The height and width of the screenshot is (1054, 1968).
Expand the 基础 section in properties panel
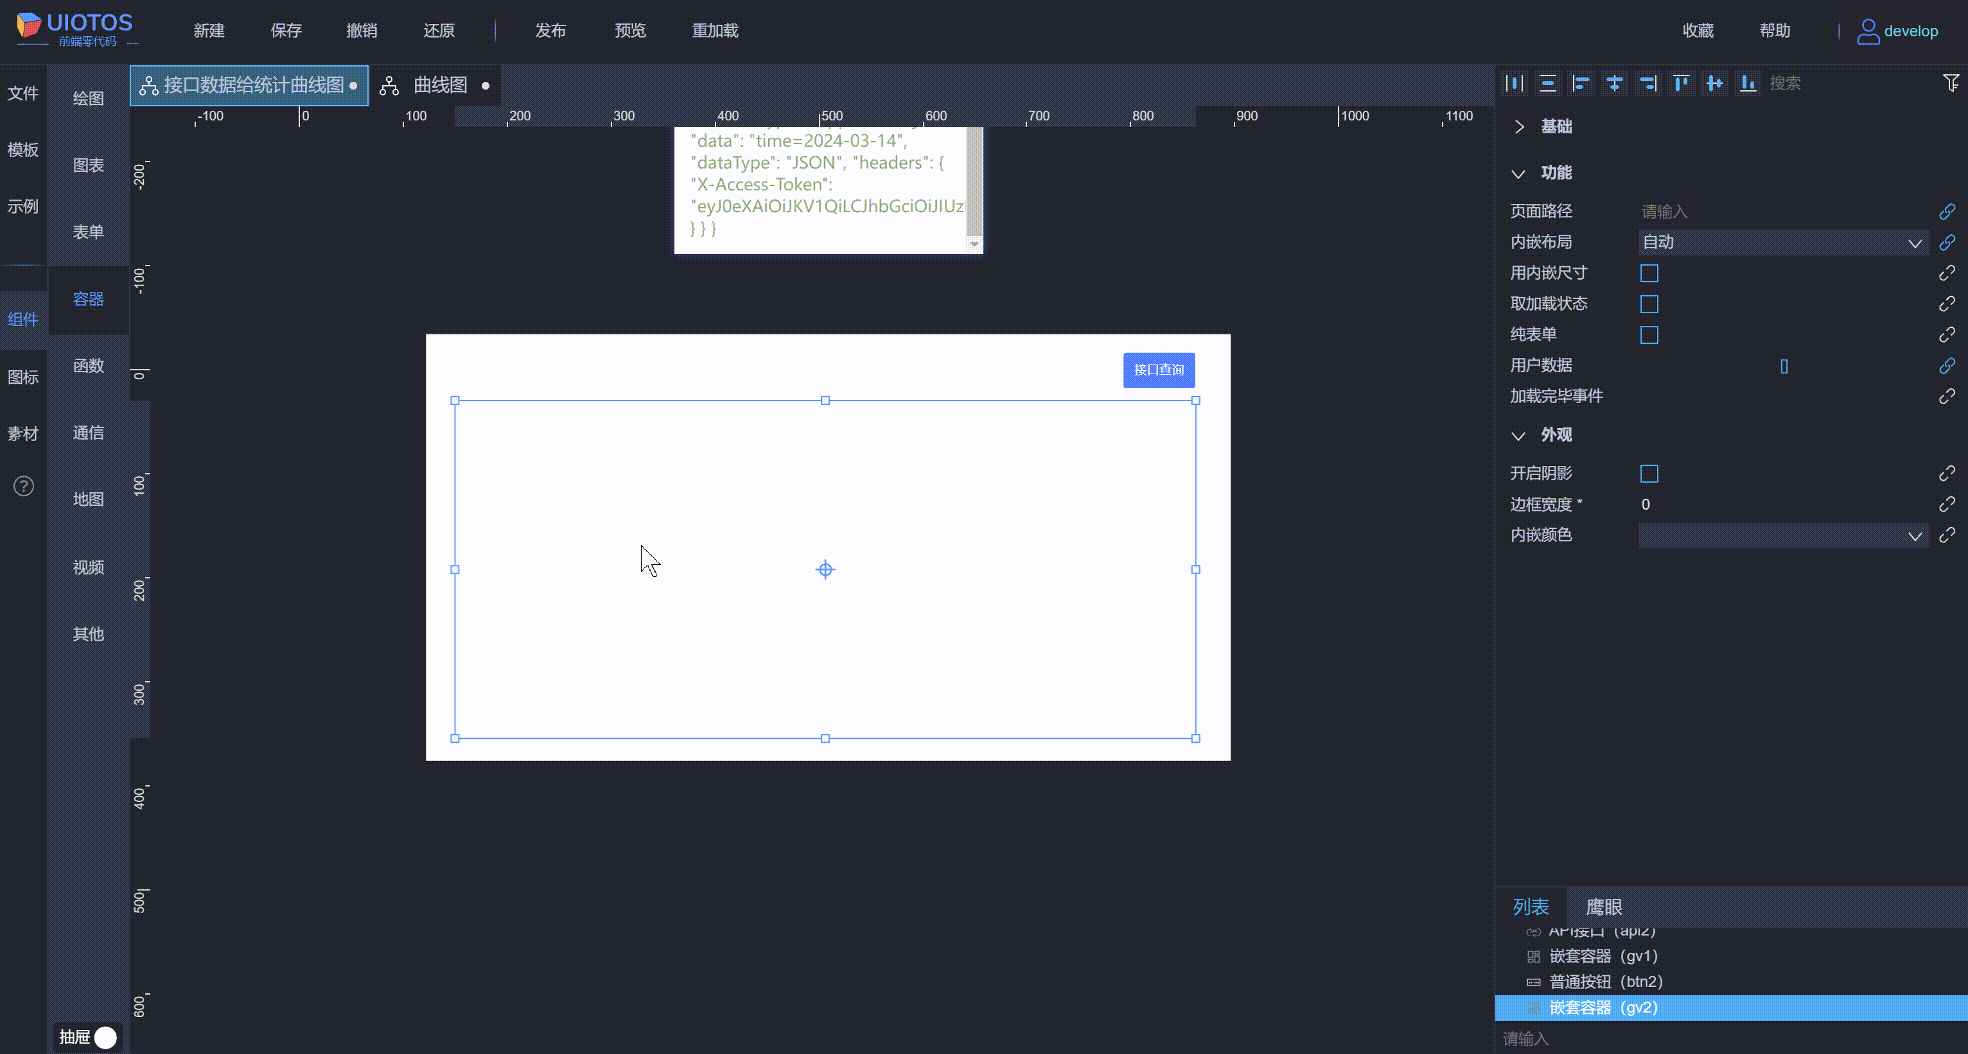(x=1519, y=126)
